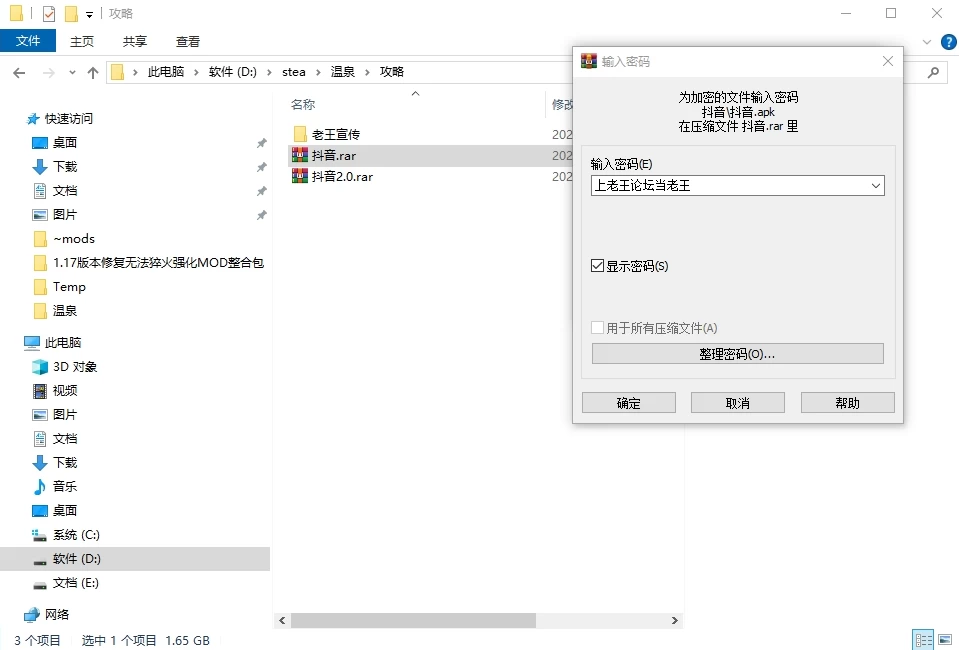The height and width of the screenshot is (650, 959).
Task: Expand breadcrumb chevron after 此电脑
Action: tap(196, 72)
